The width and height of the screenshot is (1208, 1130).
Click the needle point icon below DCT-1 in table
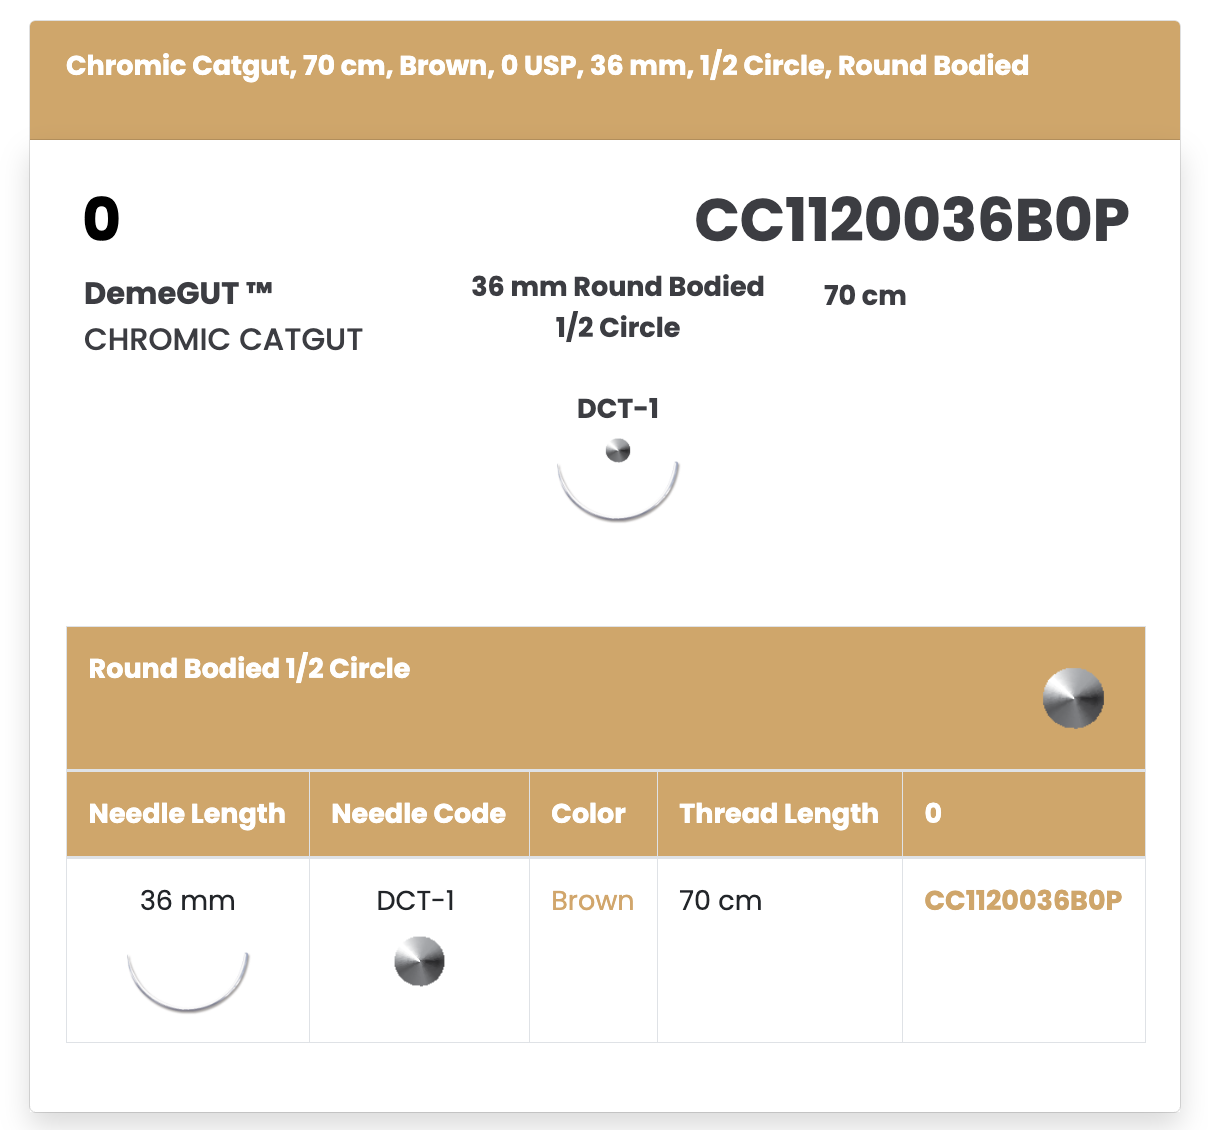[419, 961]
